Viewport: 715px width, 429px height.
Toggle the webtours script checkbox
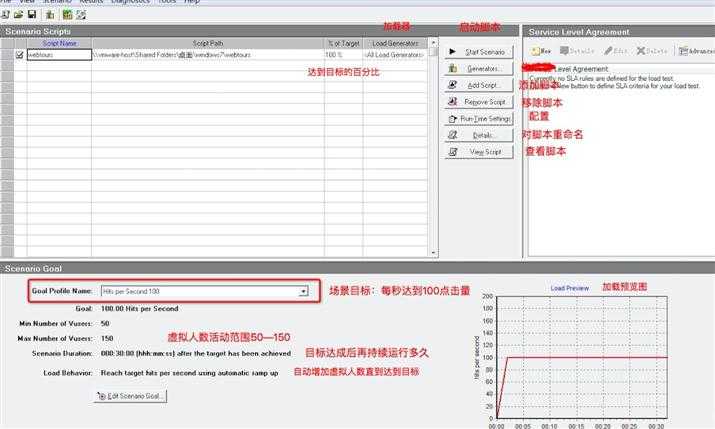pos(20,55)
